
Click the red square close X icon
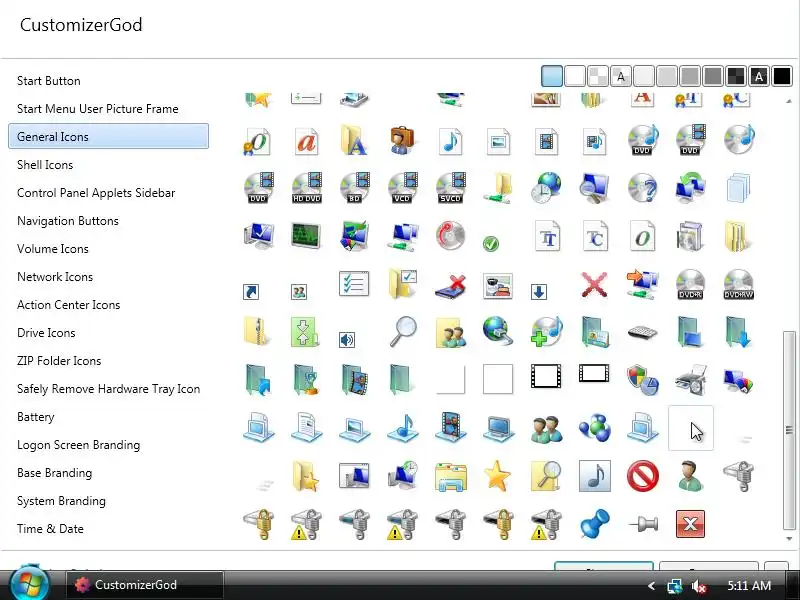[690, 523]
